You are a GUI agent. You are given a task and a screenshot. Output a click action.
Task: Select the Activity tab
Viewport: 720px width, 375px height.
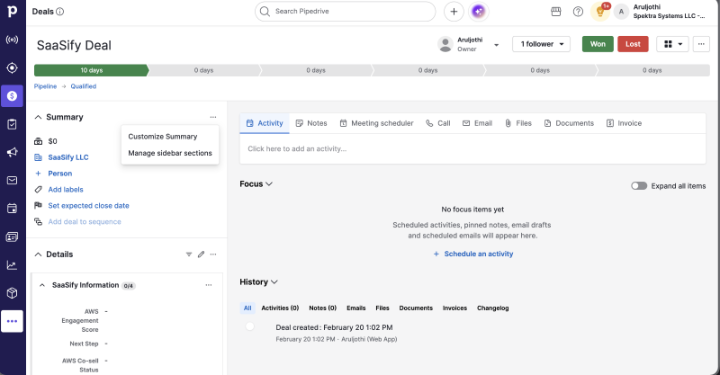pyautogui.click(x=264, y=123)
